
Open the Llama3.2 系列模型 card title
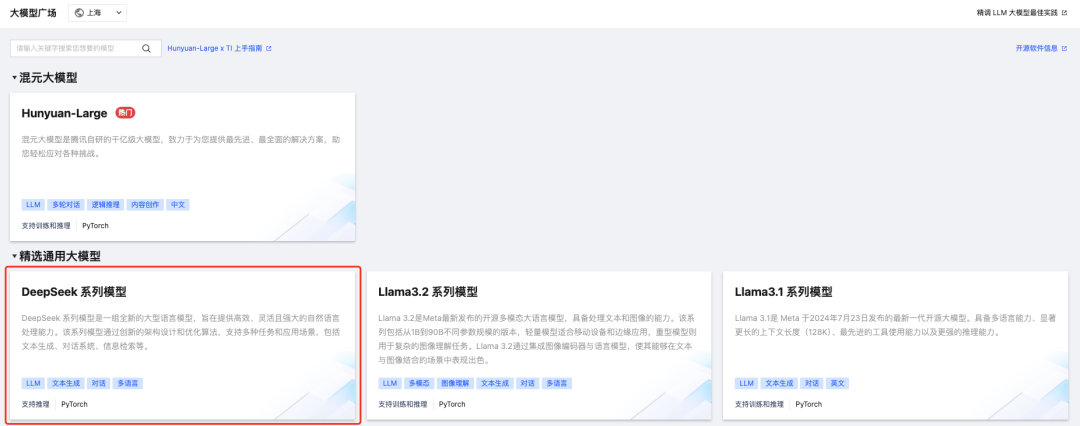(x=428, y=292)
